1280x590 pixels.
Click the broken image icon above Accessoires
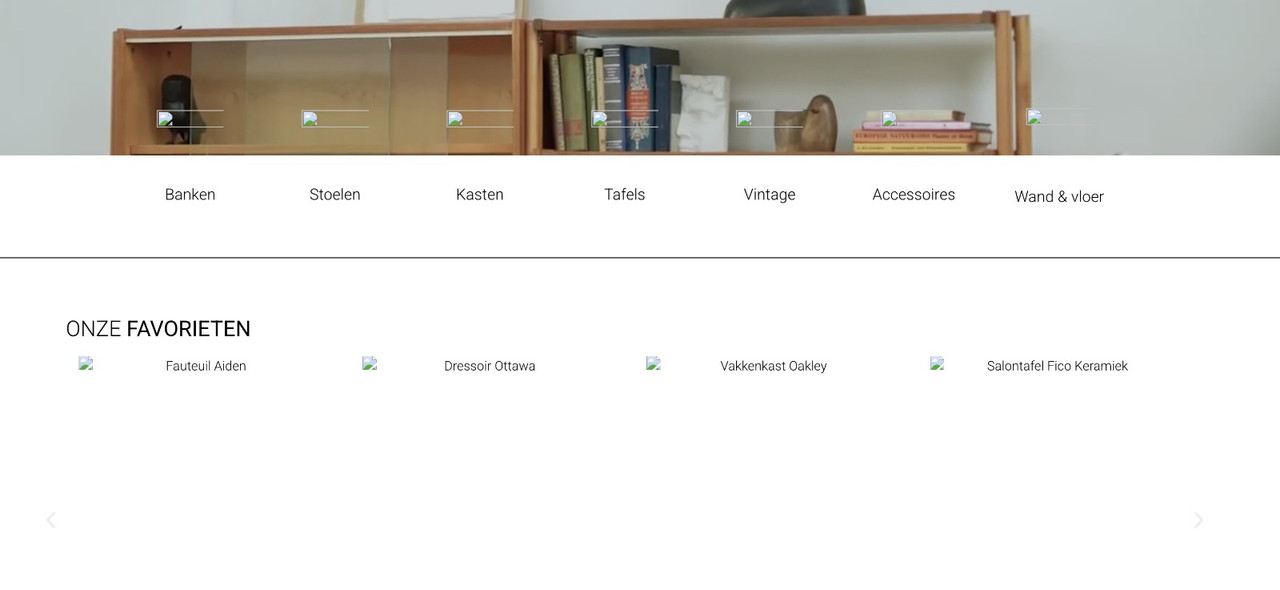914,119
